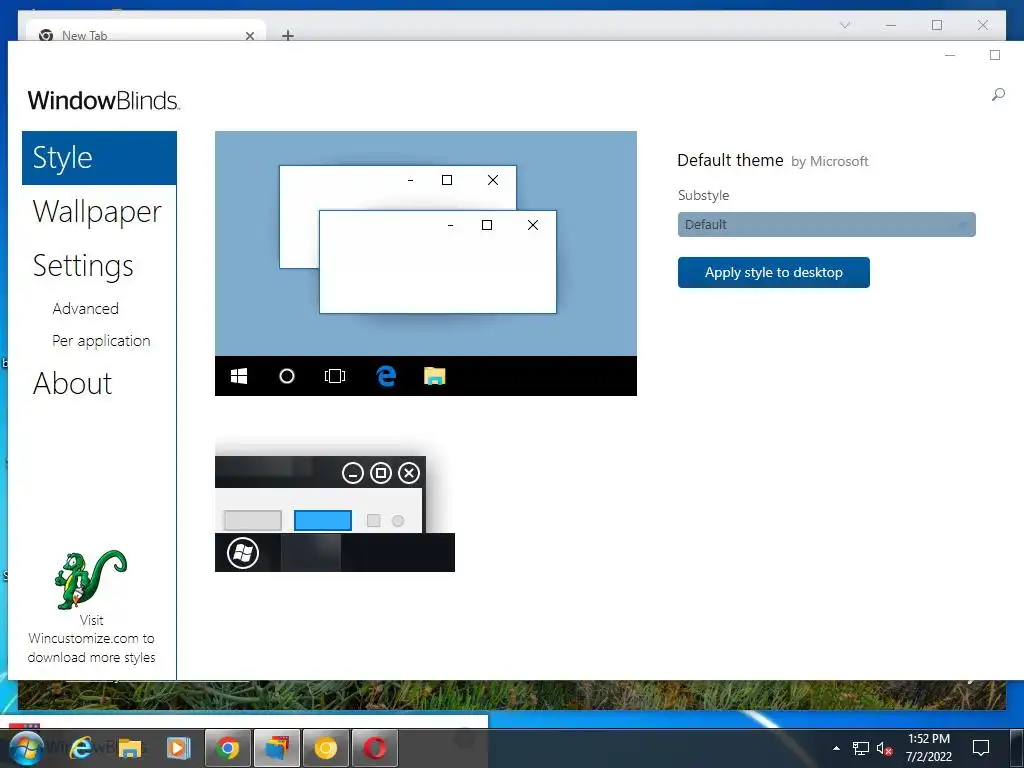Open the Style section in WindowBlinds
The height and width of the screenshot is (768, 1024).
[99, 158]
